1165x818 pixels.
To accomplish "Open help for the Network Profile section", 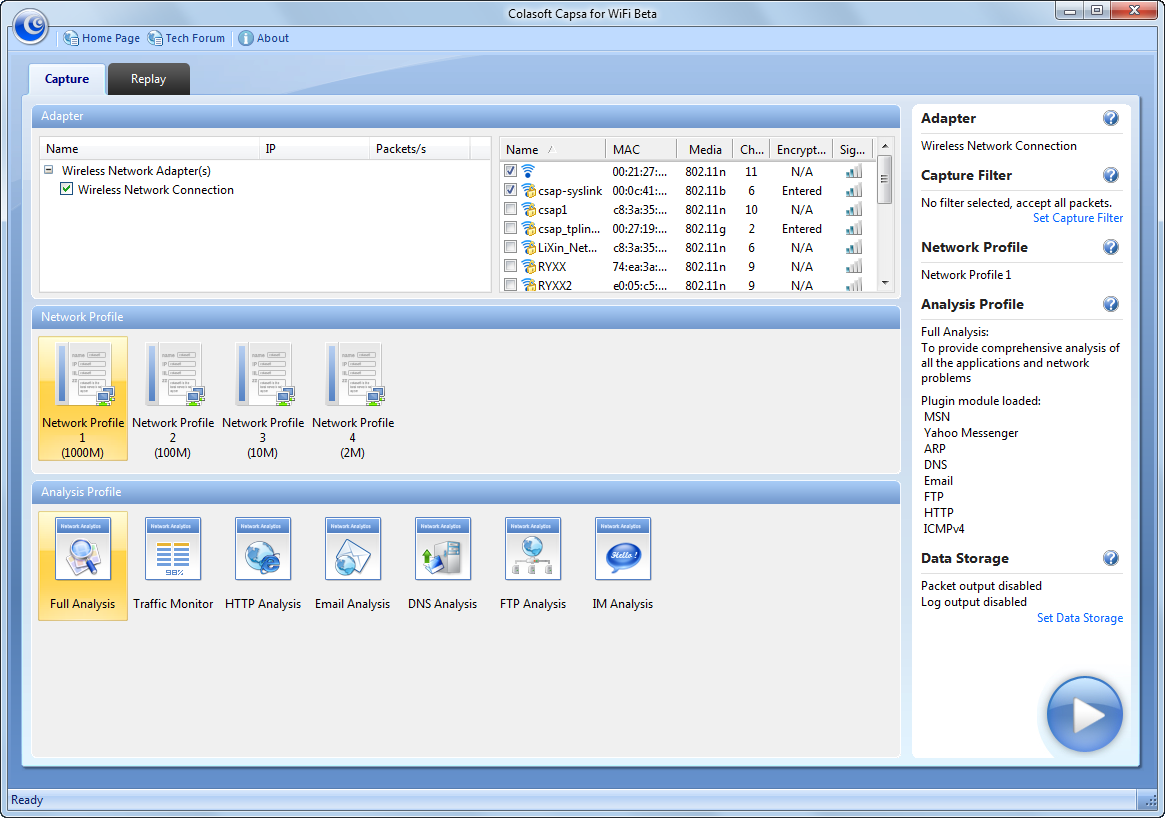I will pyautogui.click(x=1111, y=247).
